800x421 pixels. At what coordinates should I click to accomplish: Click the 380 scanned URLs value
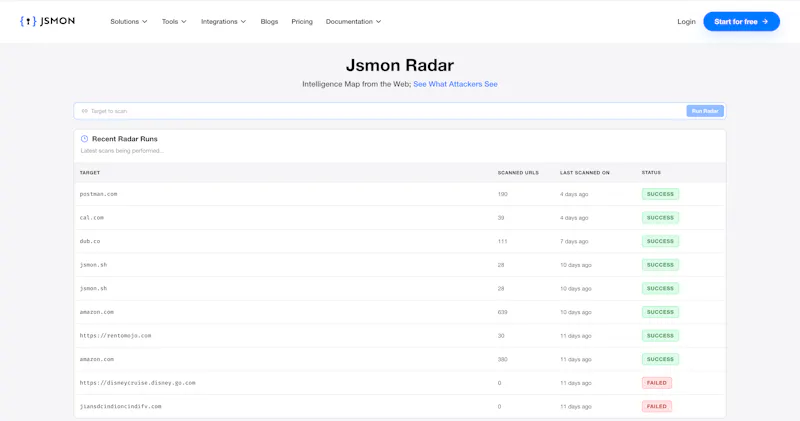click(503, 359)
